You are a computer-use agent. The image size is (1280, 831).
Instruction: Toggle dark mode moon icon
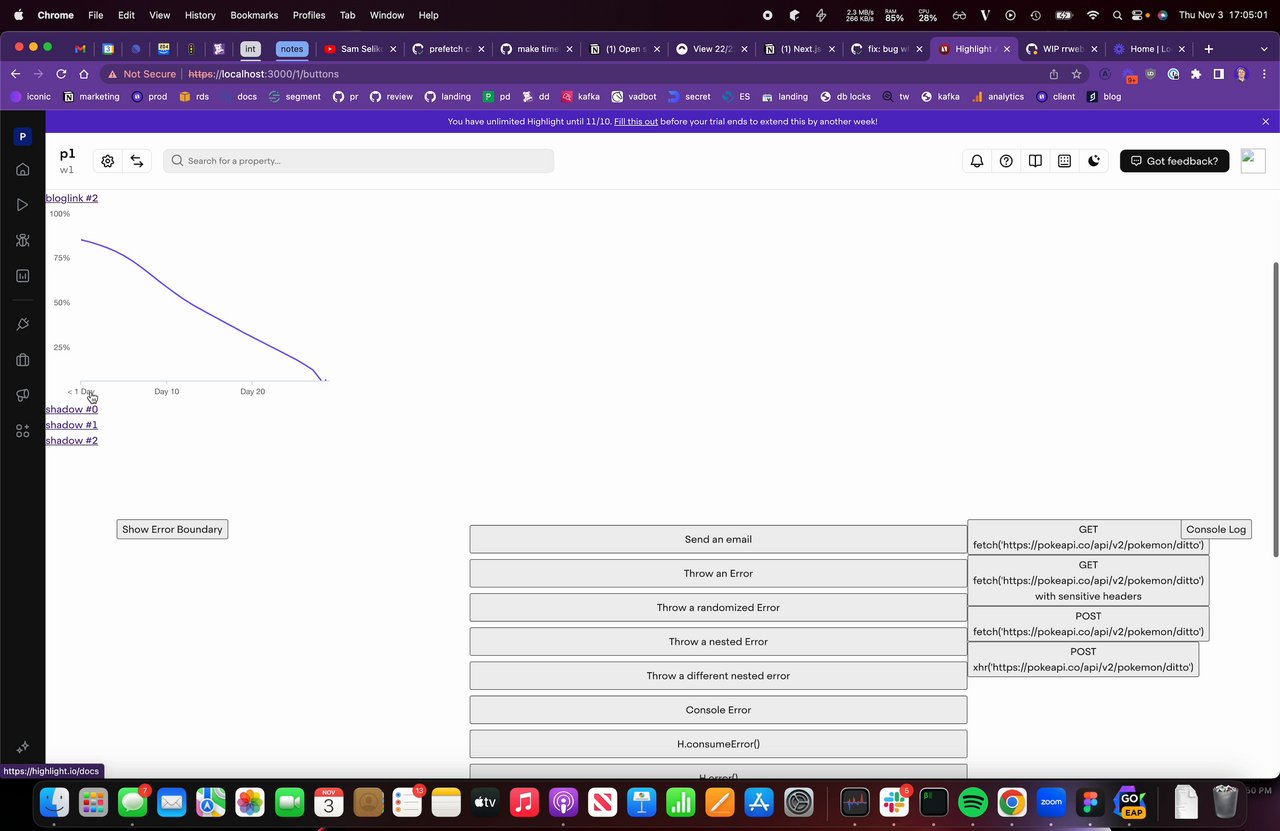[x=1094, y=161]
